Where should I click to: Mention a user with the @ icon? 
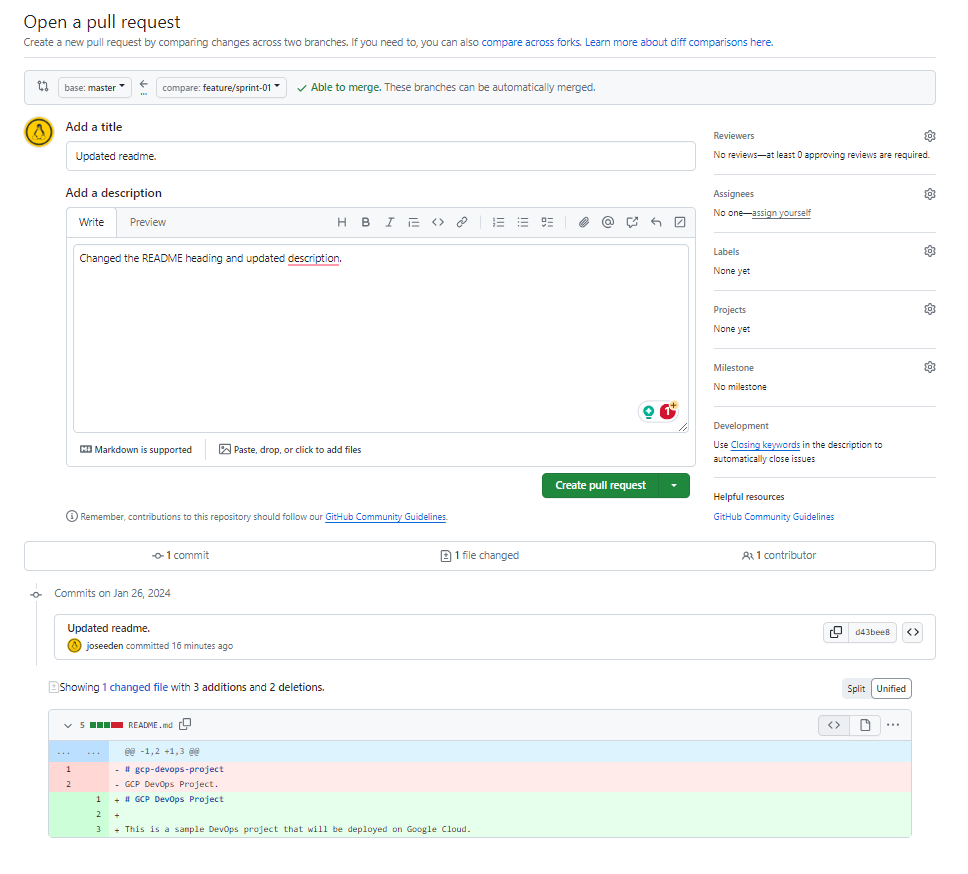607,222
